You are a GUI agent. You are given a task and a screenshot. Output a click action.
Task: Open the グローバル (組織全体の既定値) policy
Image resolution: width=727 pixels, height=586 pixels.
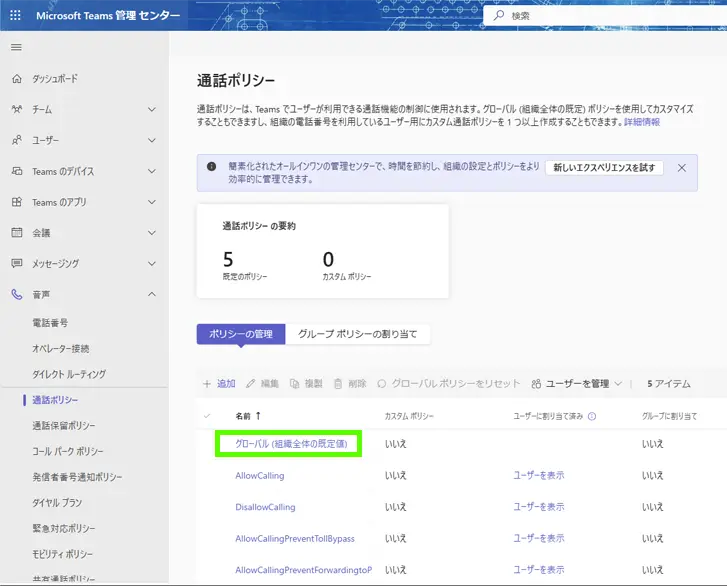tap(291, 444)
